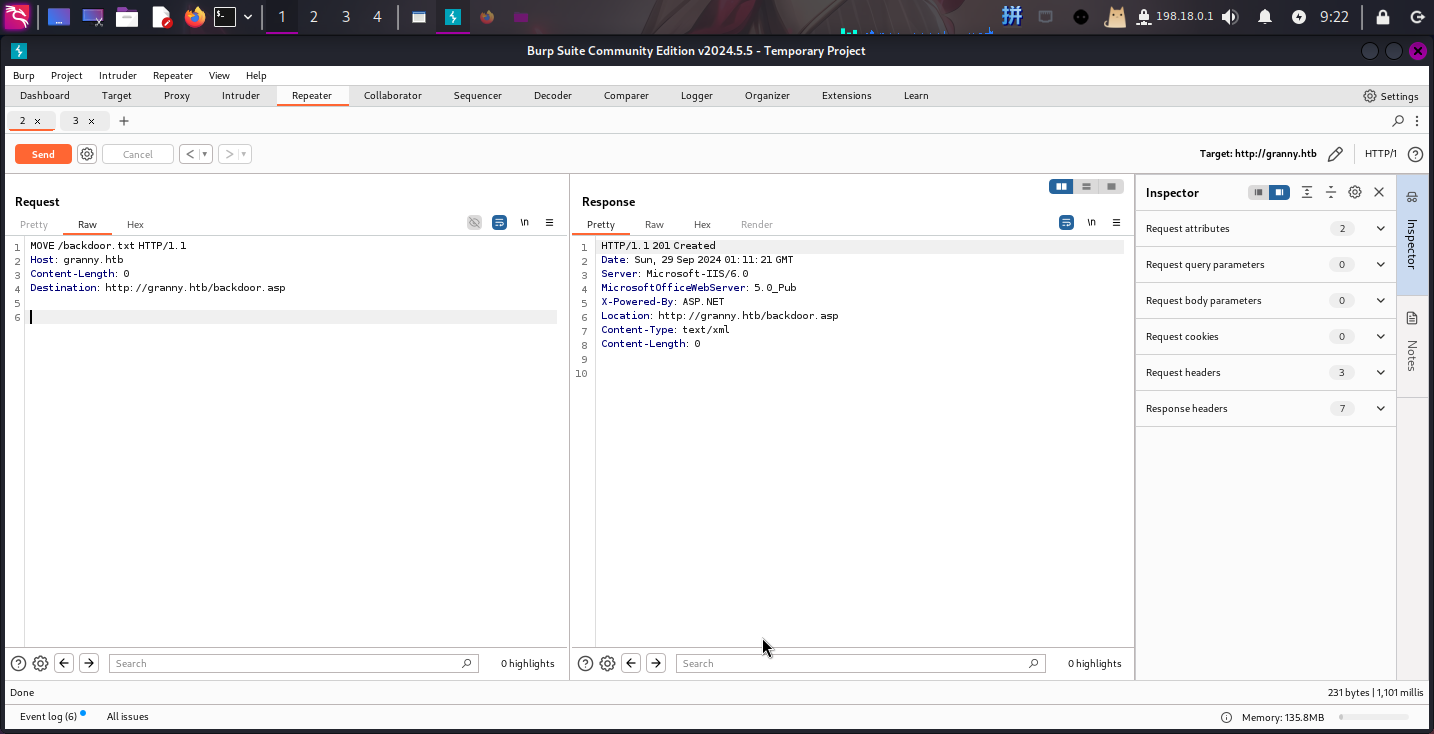Open volume control in system tray
The height and width of the screenshot is (734, 1434).
1230,16
